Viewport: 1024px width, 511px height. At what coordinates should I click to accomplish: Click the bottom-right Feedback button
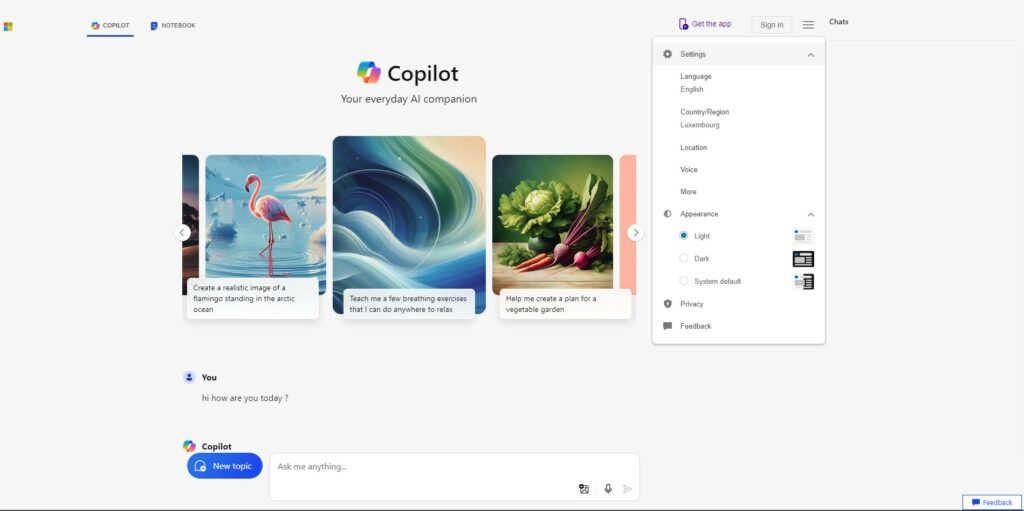pyautogui.click(x=991, y=503)
